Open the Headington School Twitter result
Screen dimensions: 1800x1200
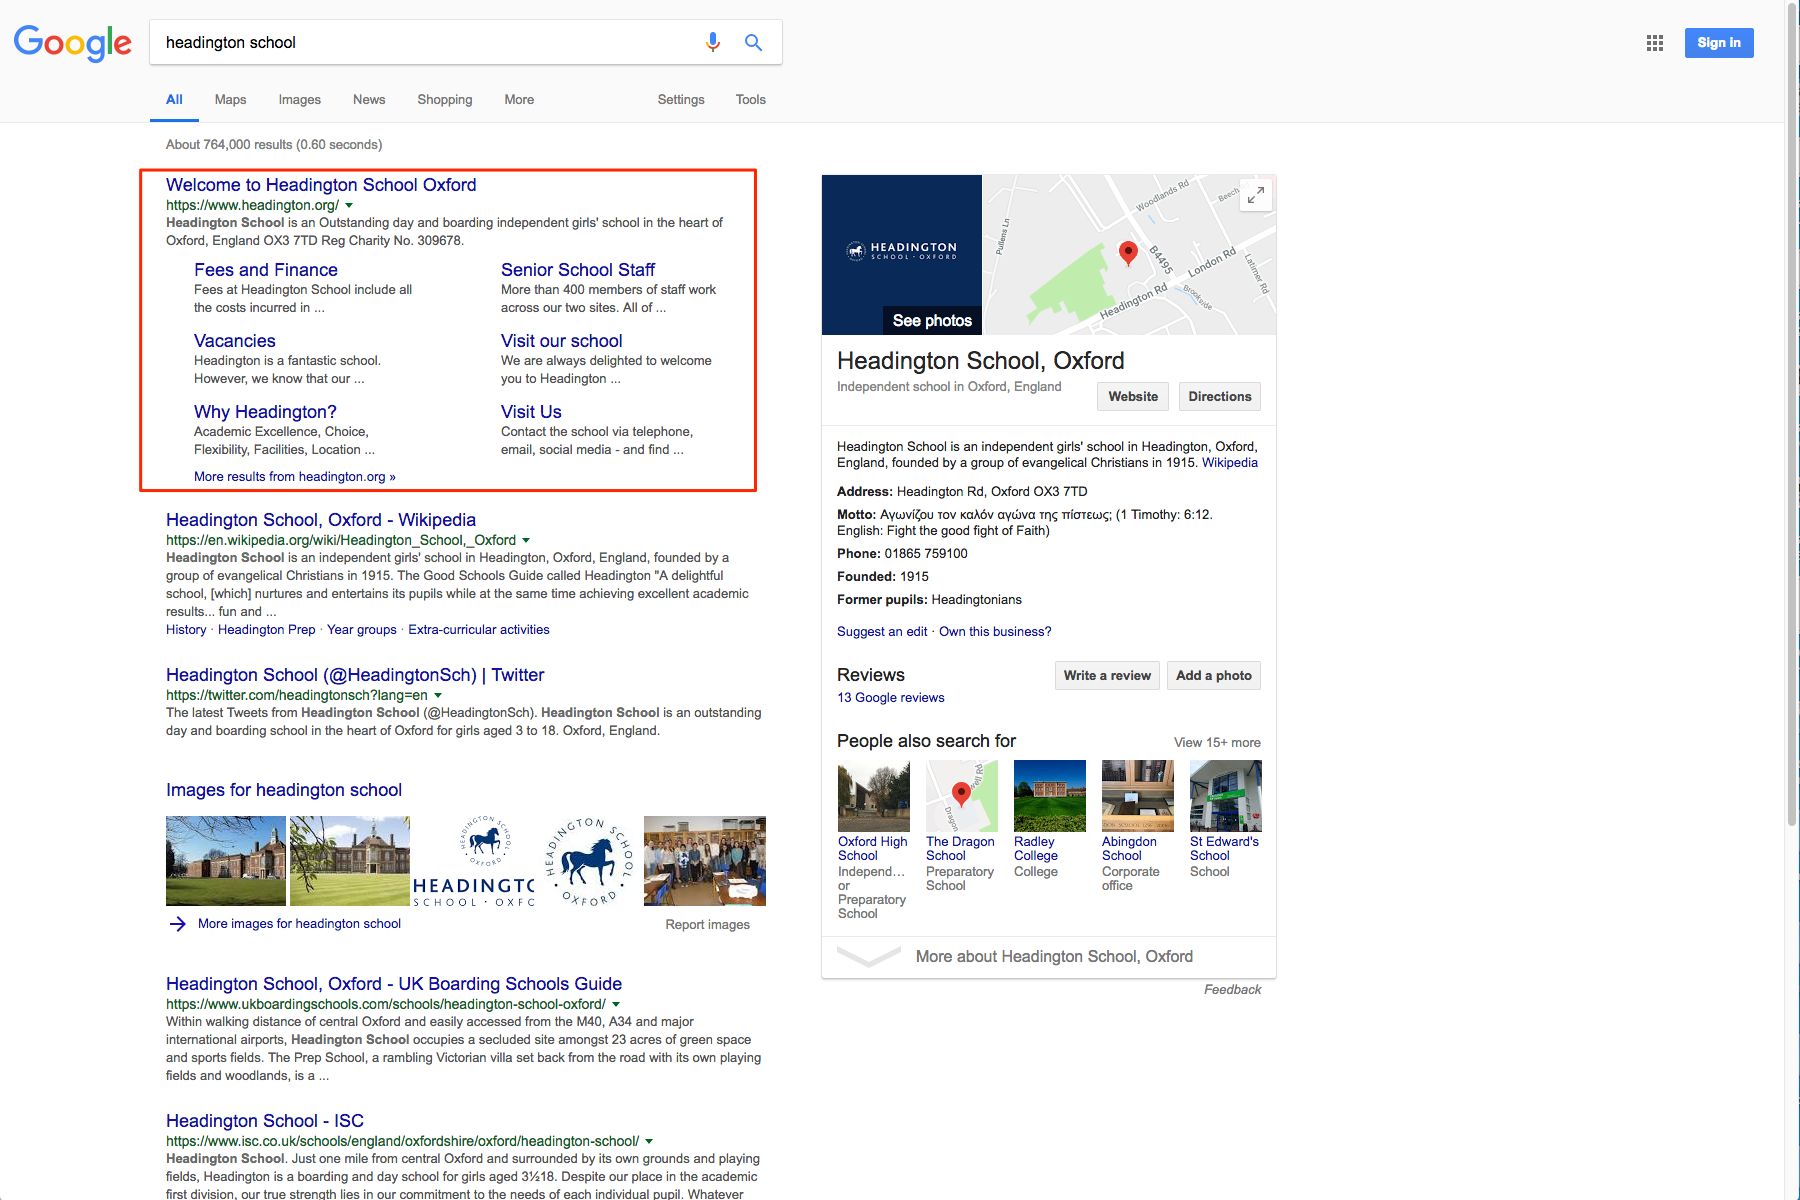(x=355, y=675)
